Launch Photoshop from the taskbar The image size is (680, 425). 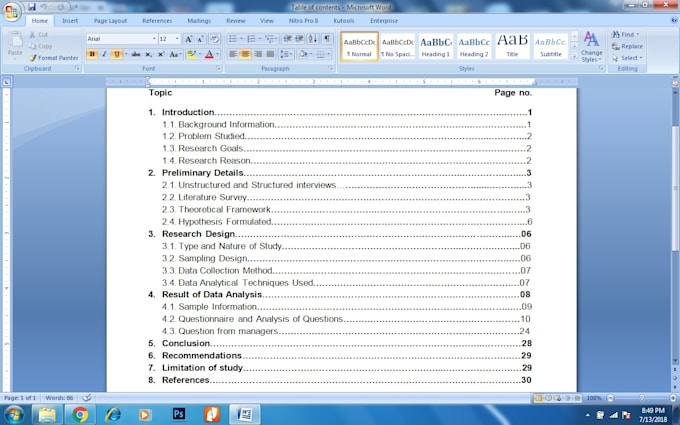tap(179, 413)
